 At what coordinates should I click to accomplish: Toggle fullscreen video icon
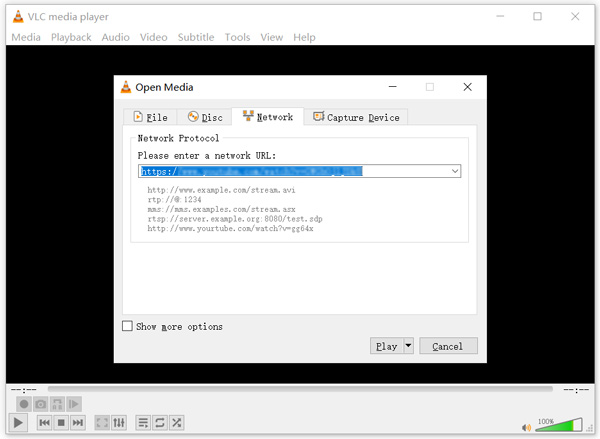[x=102, y=423]
